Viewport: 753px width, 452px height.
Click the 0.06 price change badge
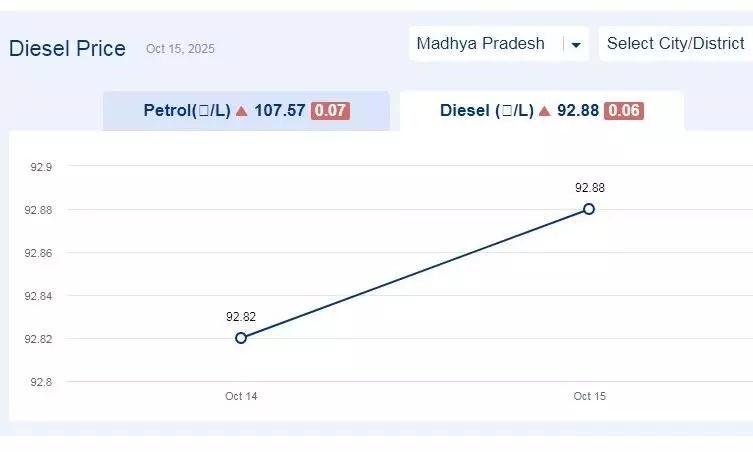coord(624,111)
